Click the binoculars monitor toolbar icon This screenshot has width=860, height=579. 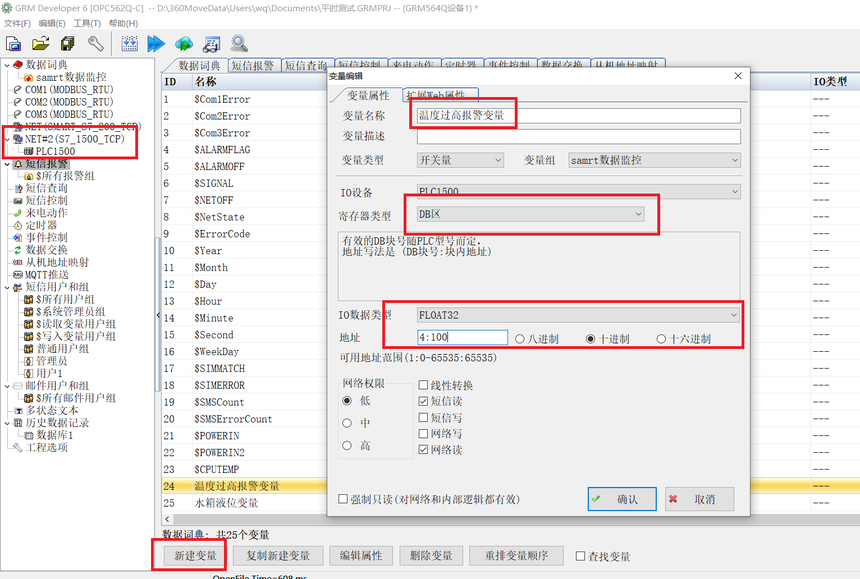click(212, 43)
